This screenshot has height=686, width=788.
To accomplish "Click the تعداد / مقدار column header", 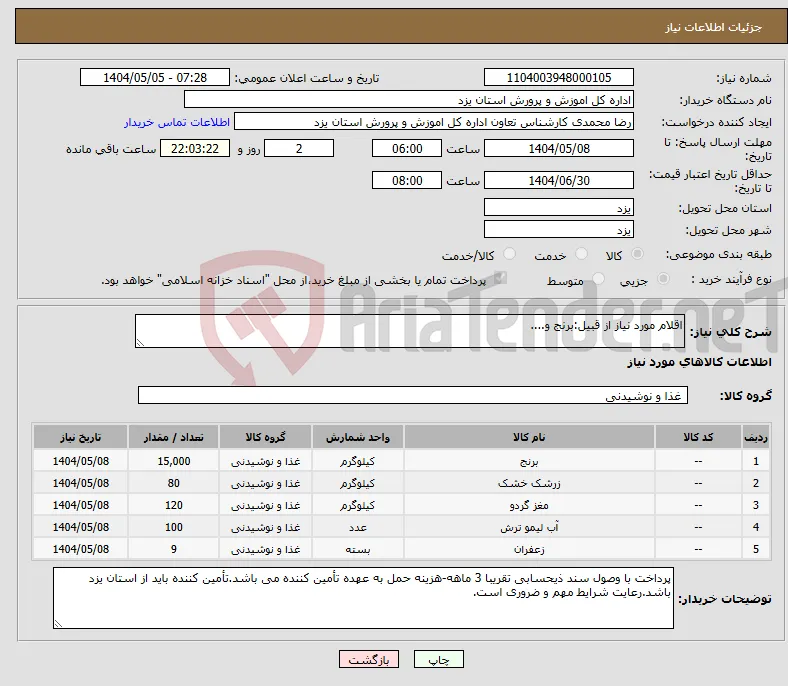I will [173, 437].
